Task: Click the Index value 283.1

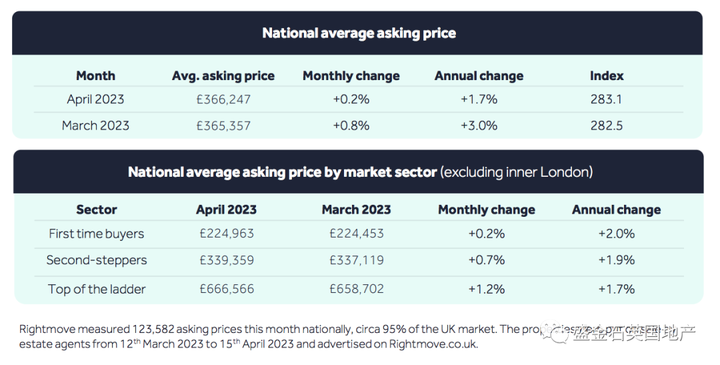Action: coord(606,99)
